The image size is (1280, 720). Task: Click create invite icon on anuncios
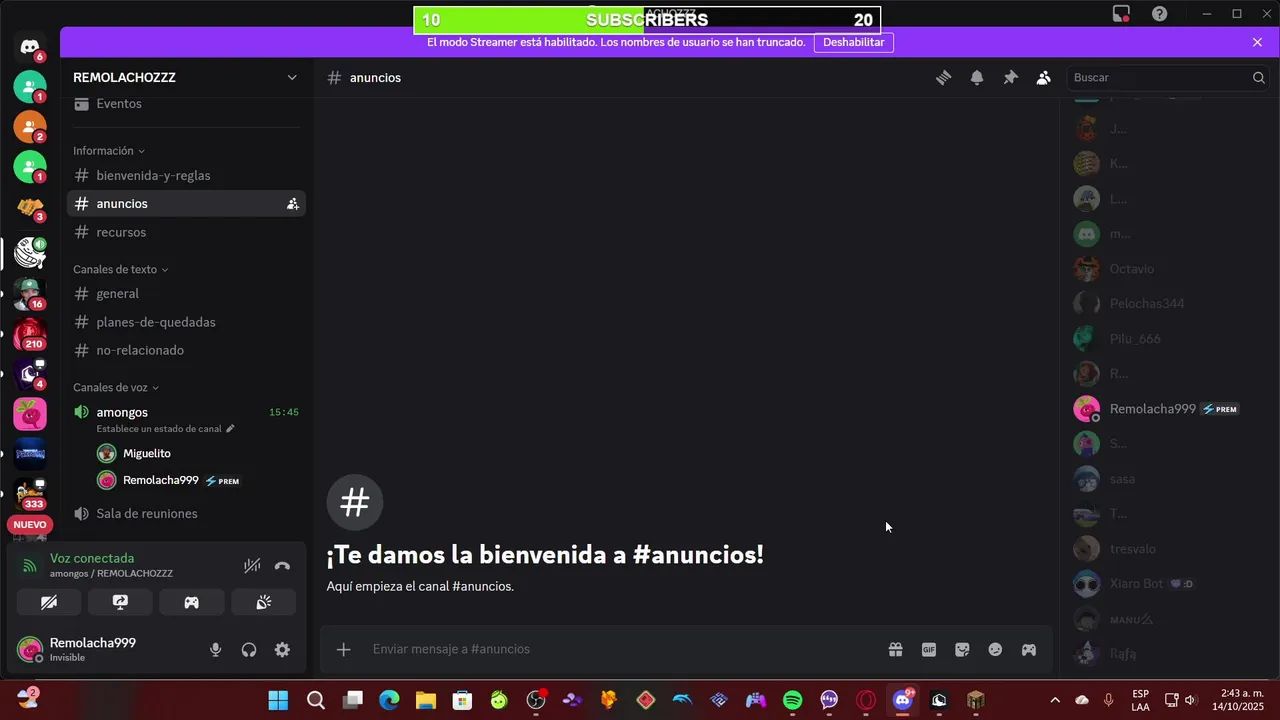[x=292, y=204]
